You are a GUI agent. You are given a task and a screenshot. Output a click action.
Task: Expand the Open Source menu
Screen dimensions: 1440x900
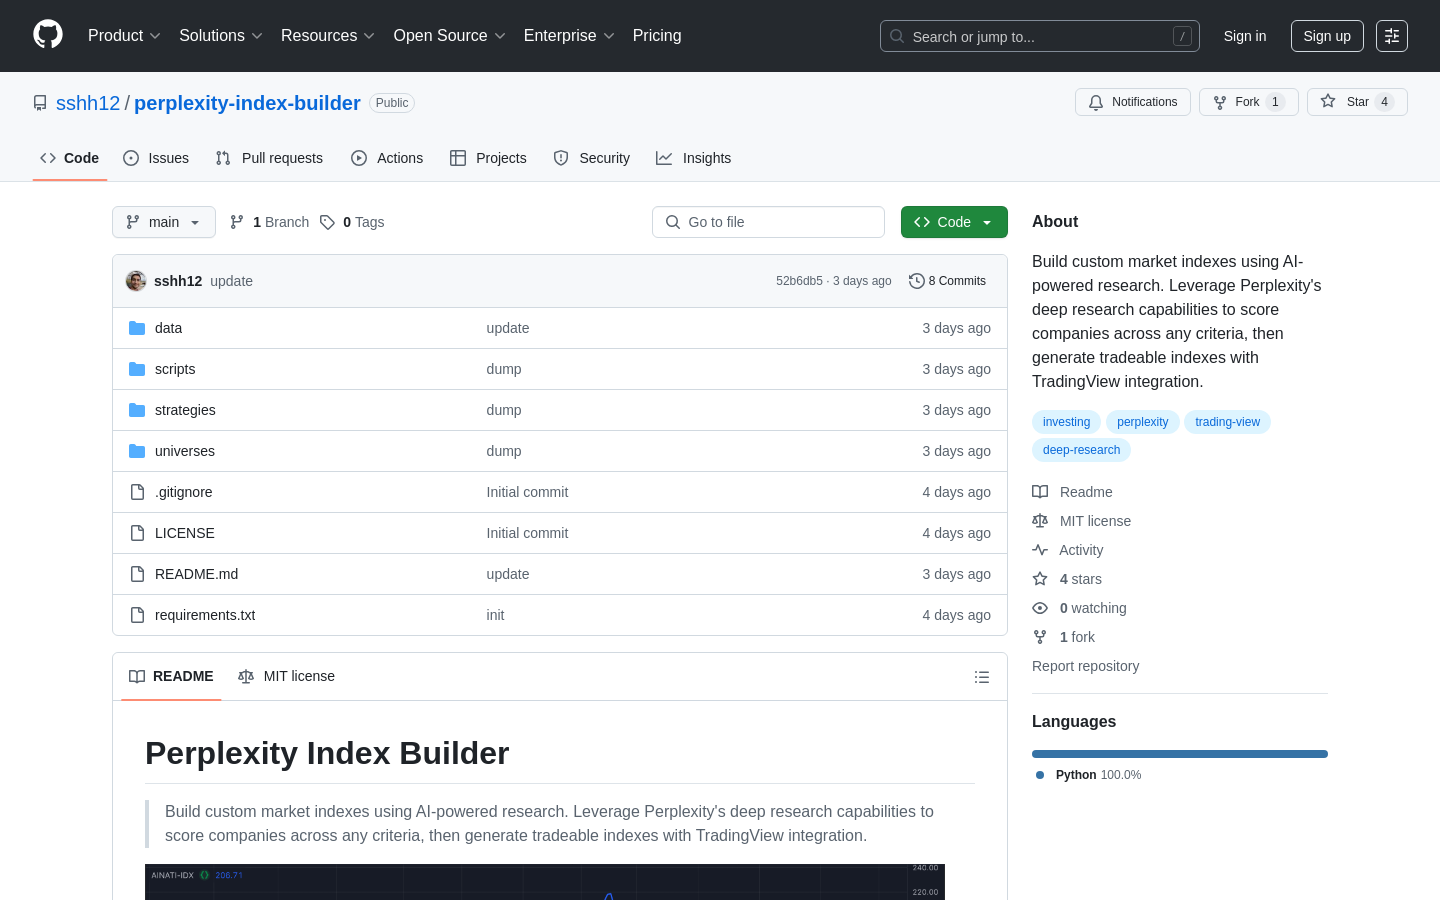[x=450, y=36]
